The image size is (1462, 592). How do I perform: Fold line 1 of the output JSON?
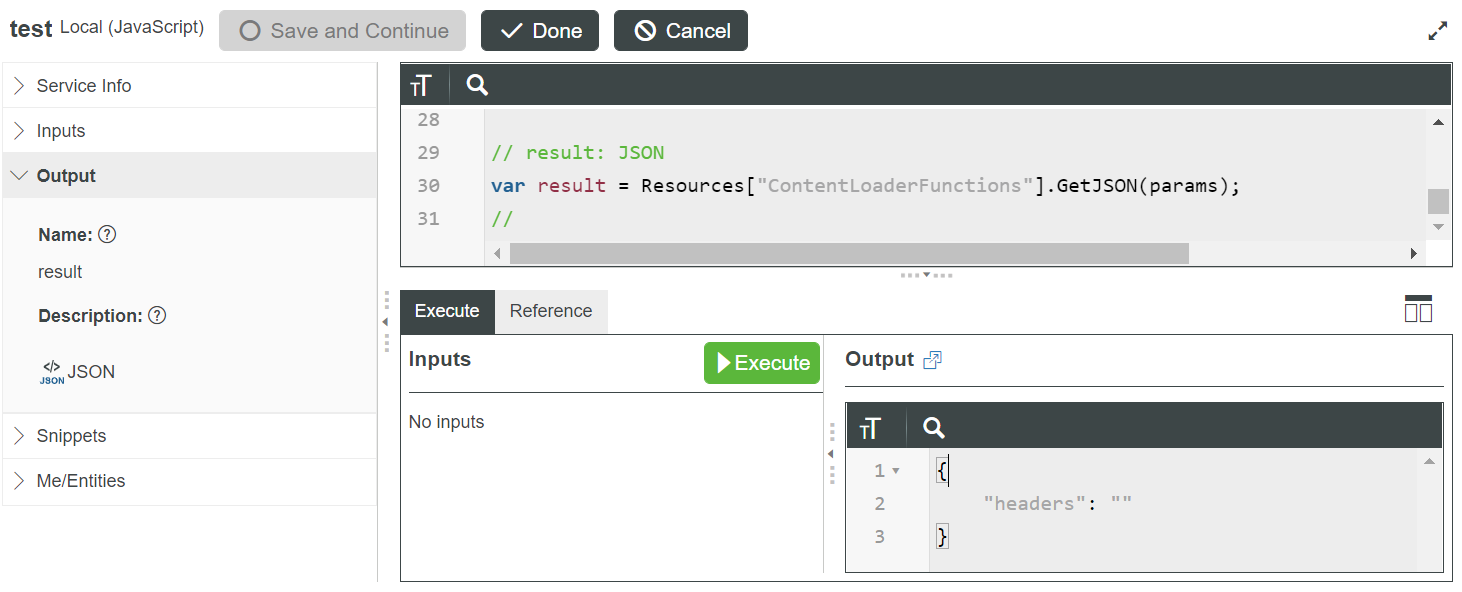click(896, 471)
